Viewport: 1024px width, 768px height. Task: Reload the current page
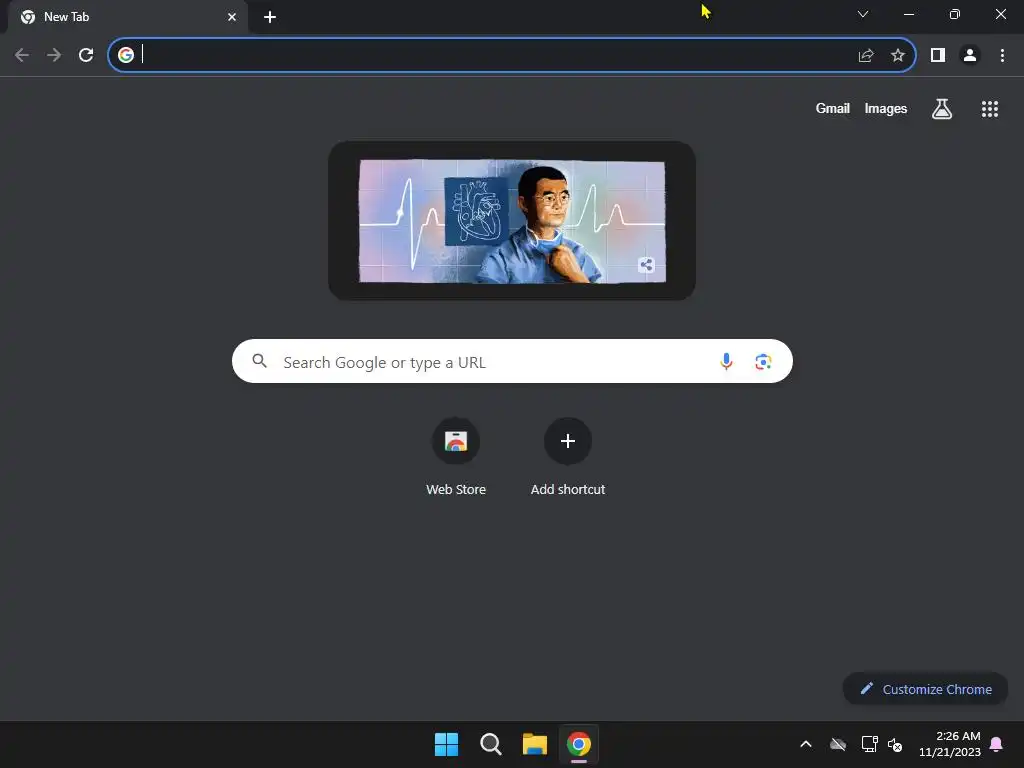86,55
